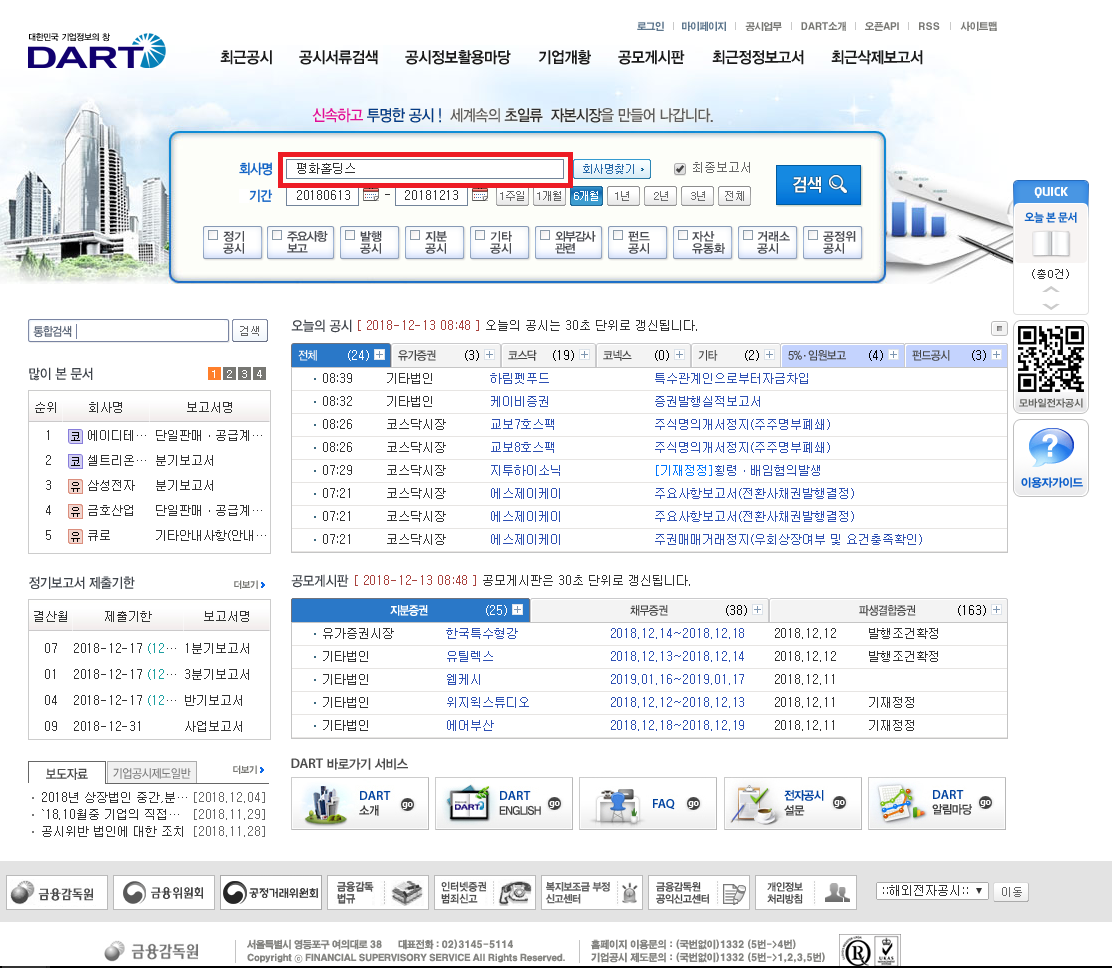Check the 정기공시 checkbox
This screenshot has height=968, width=1112.
[x=212, y=235]
